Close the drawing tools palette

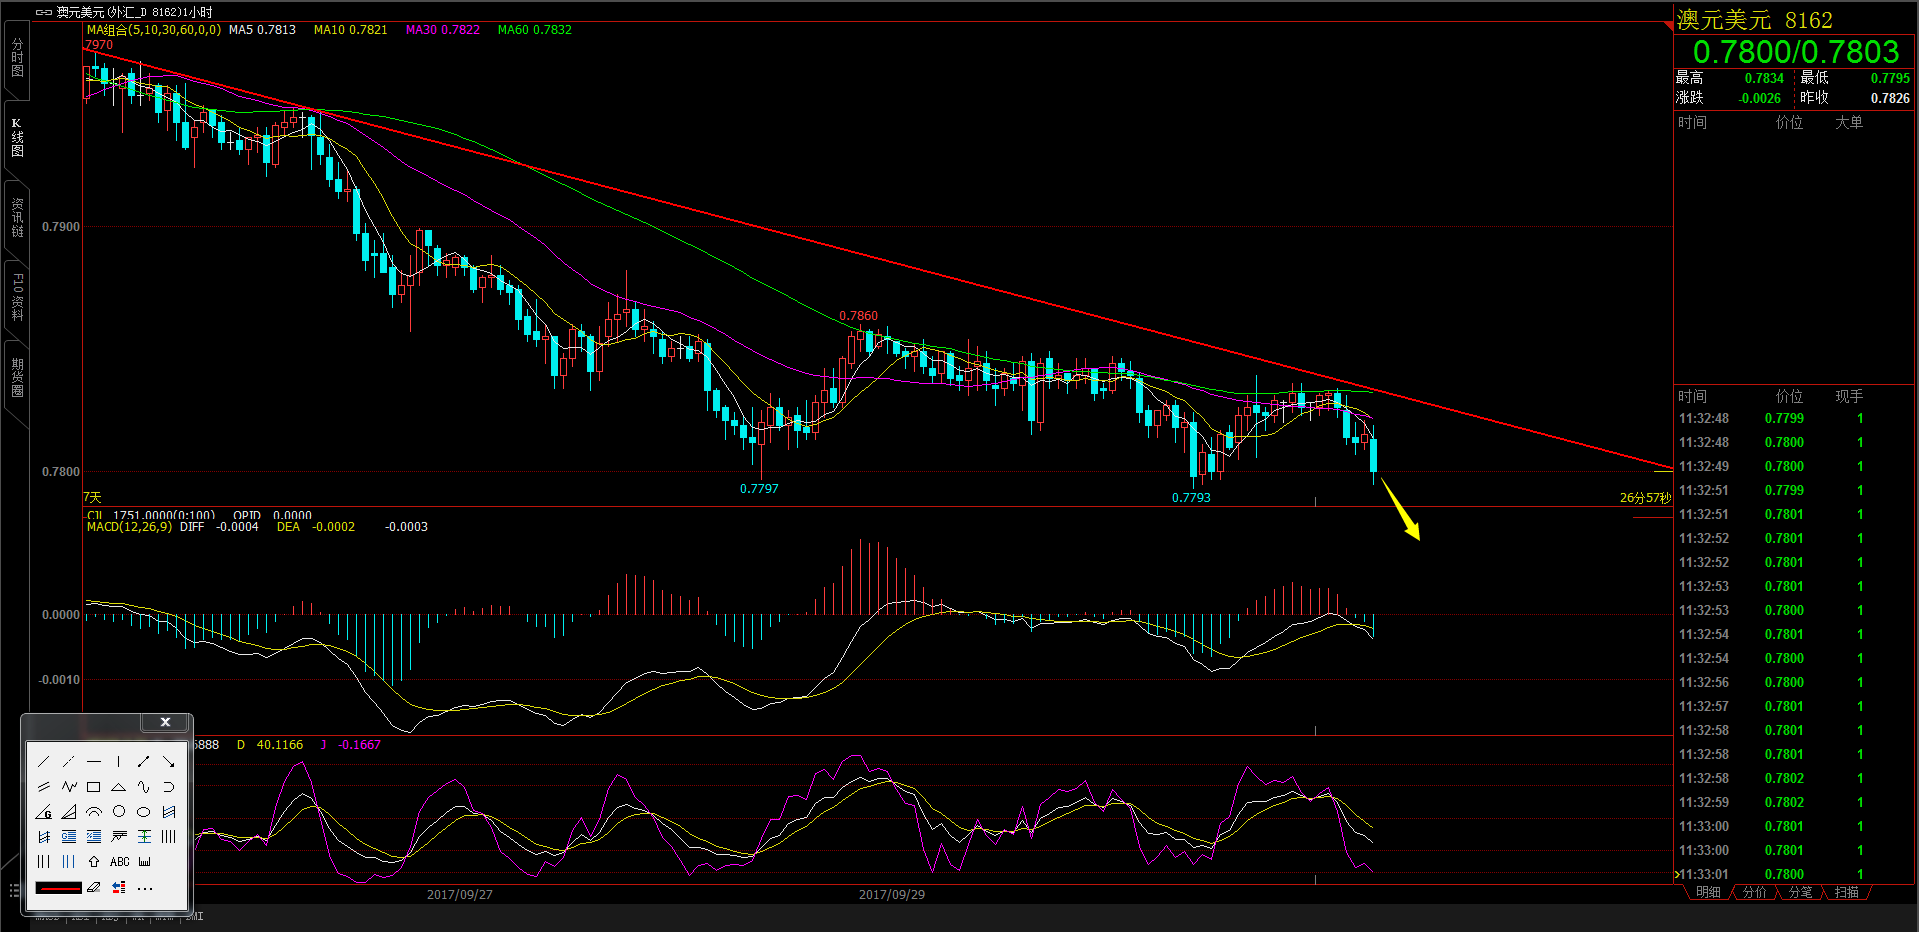pos(165,722)
